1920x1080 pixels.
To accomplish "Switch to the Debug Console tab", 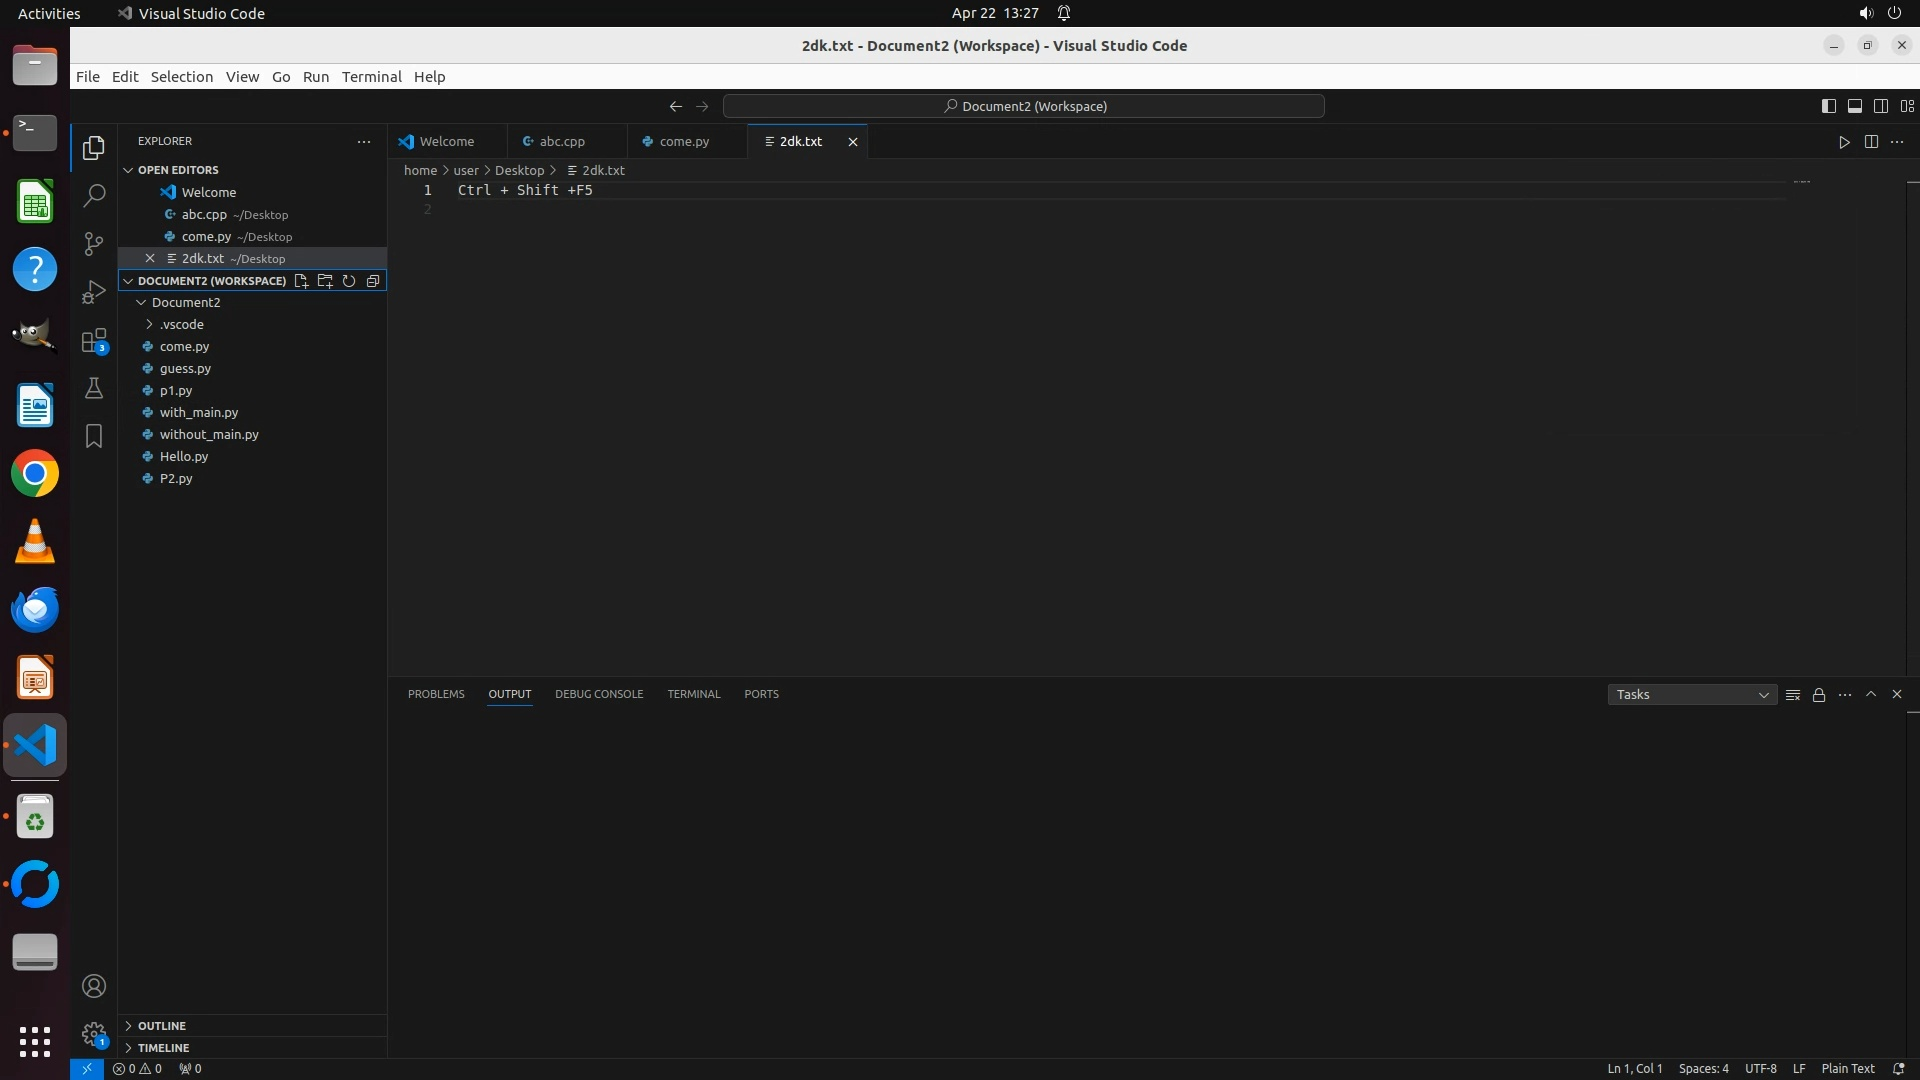I will 599,694.
